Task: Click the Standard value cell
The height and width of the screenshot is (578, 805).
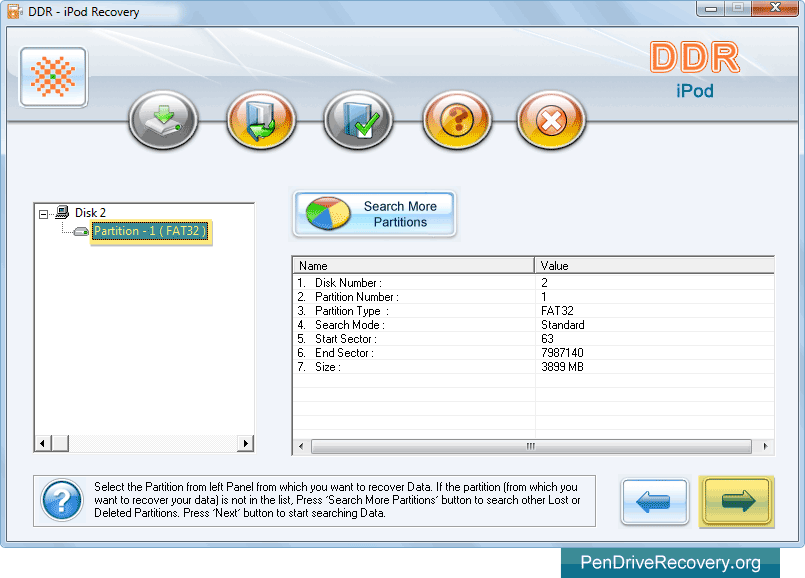Action: click(563, 325)
